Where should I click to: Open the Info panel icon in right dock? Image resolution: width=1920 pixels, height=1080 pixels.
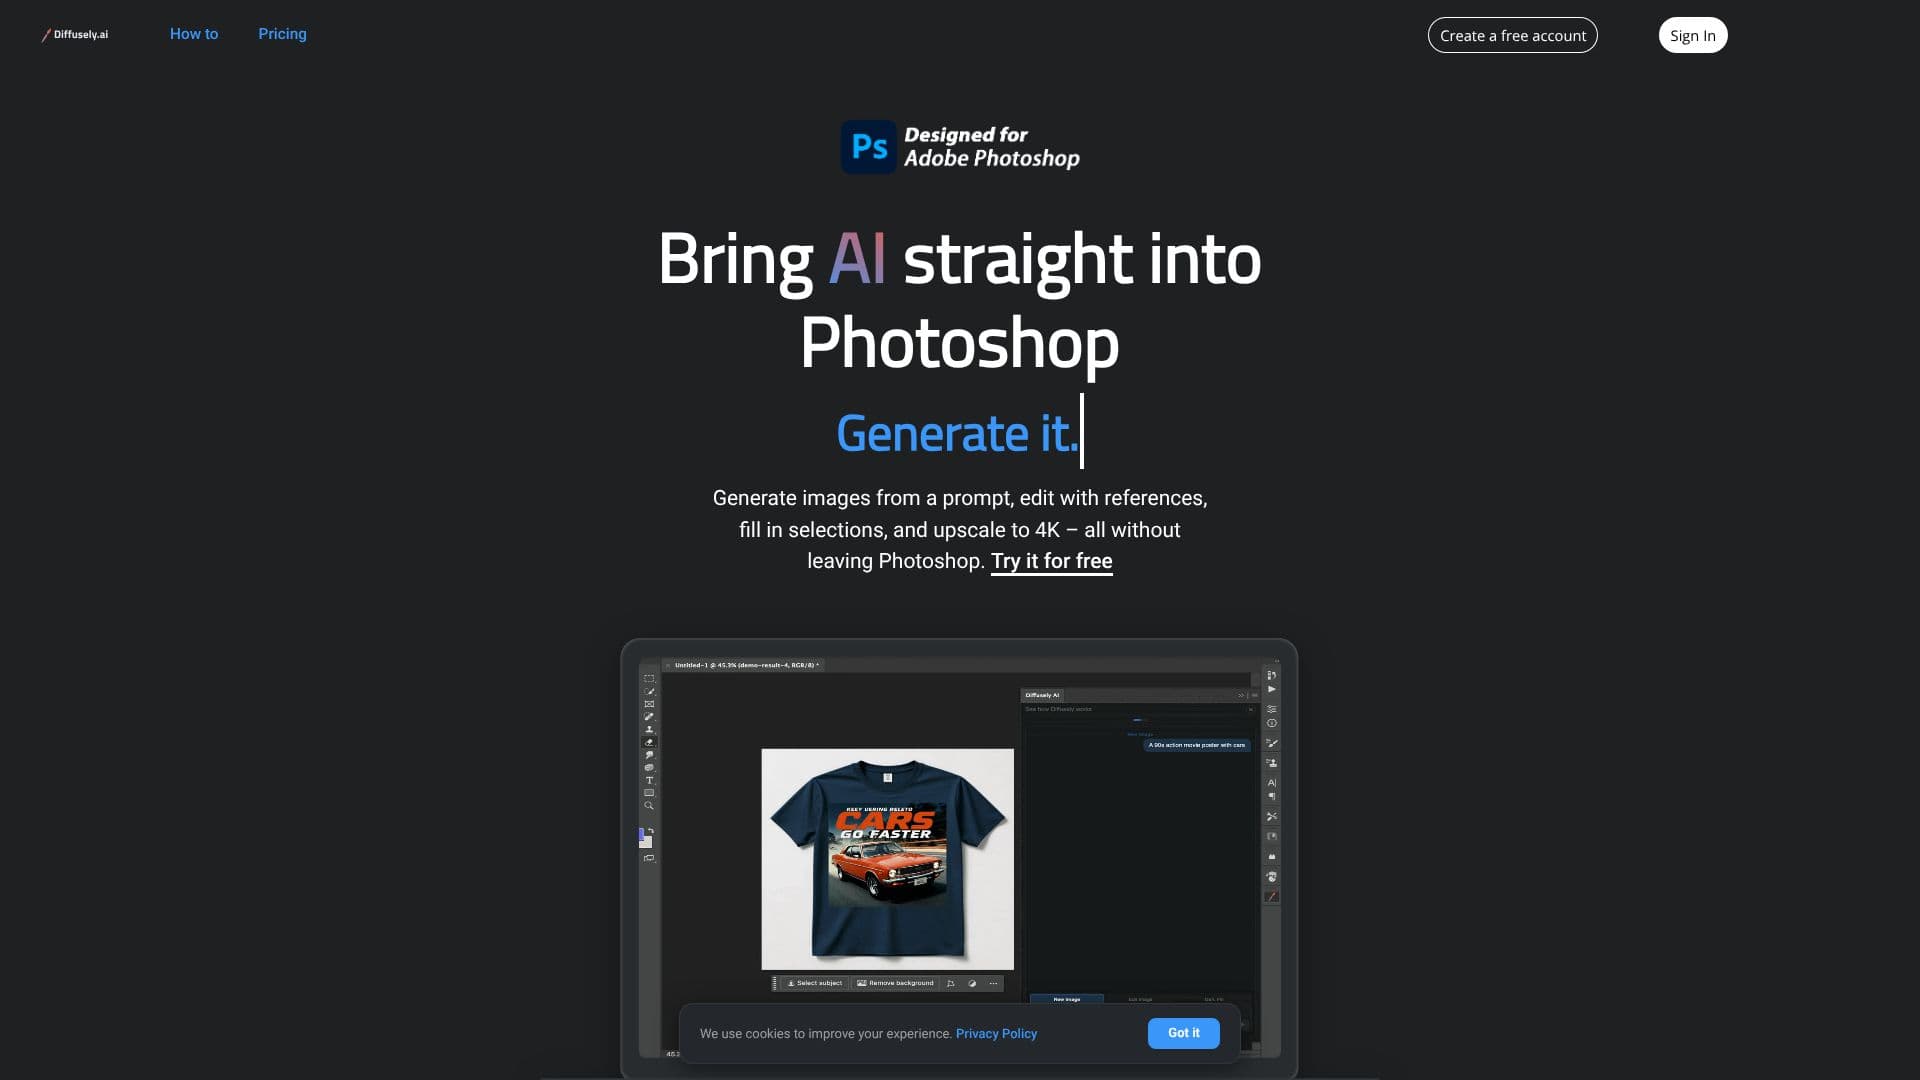coord(1271,723)
